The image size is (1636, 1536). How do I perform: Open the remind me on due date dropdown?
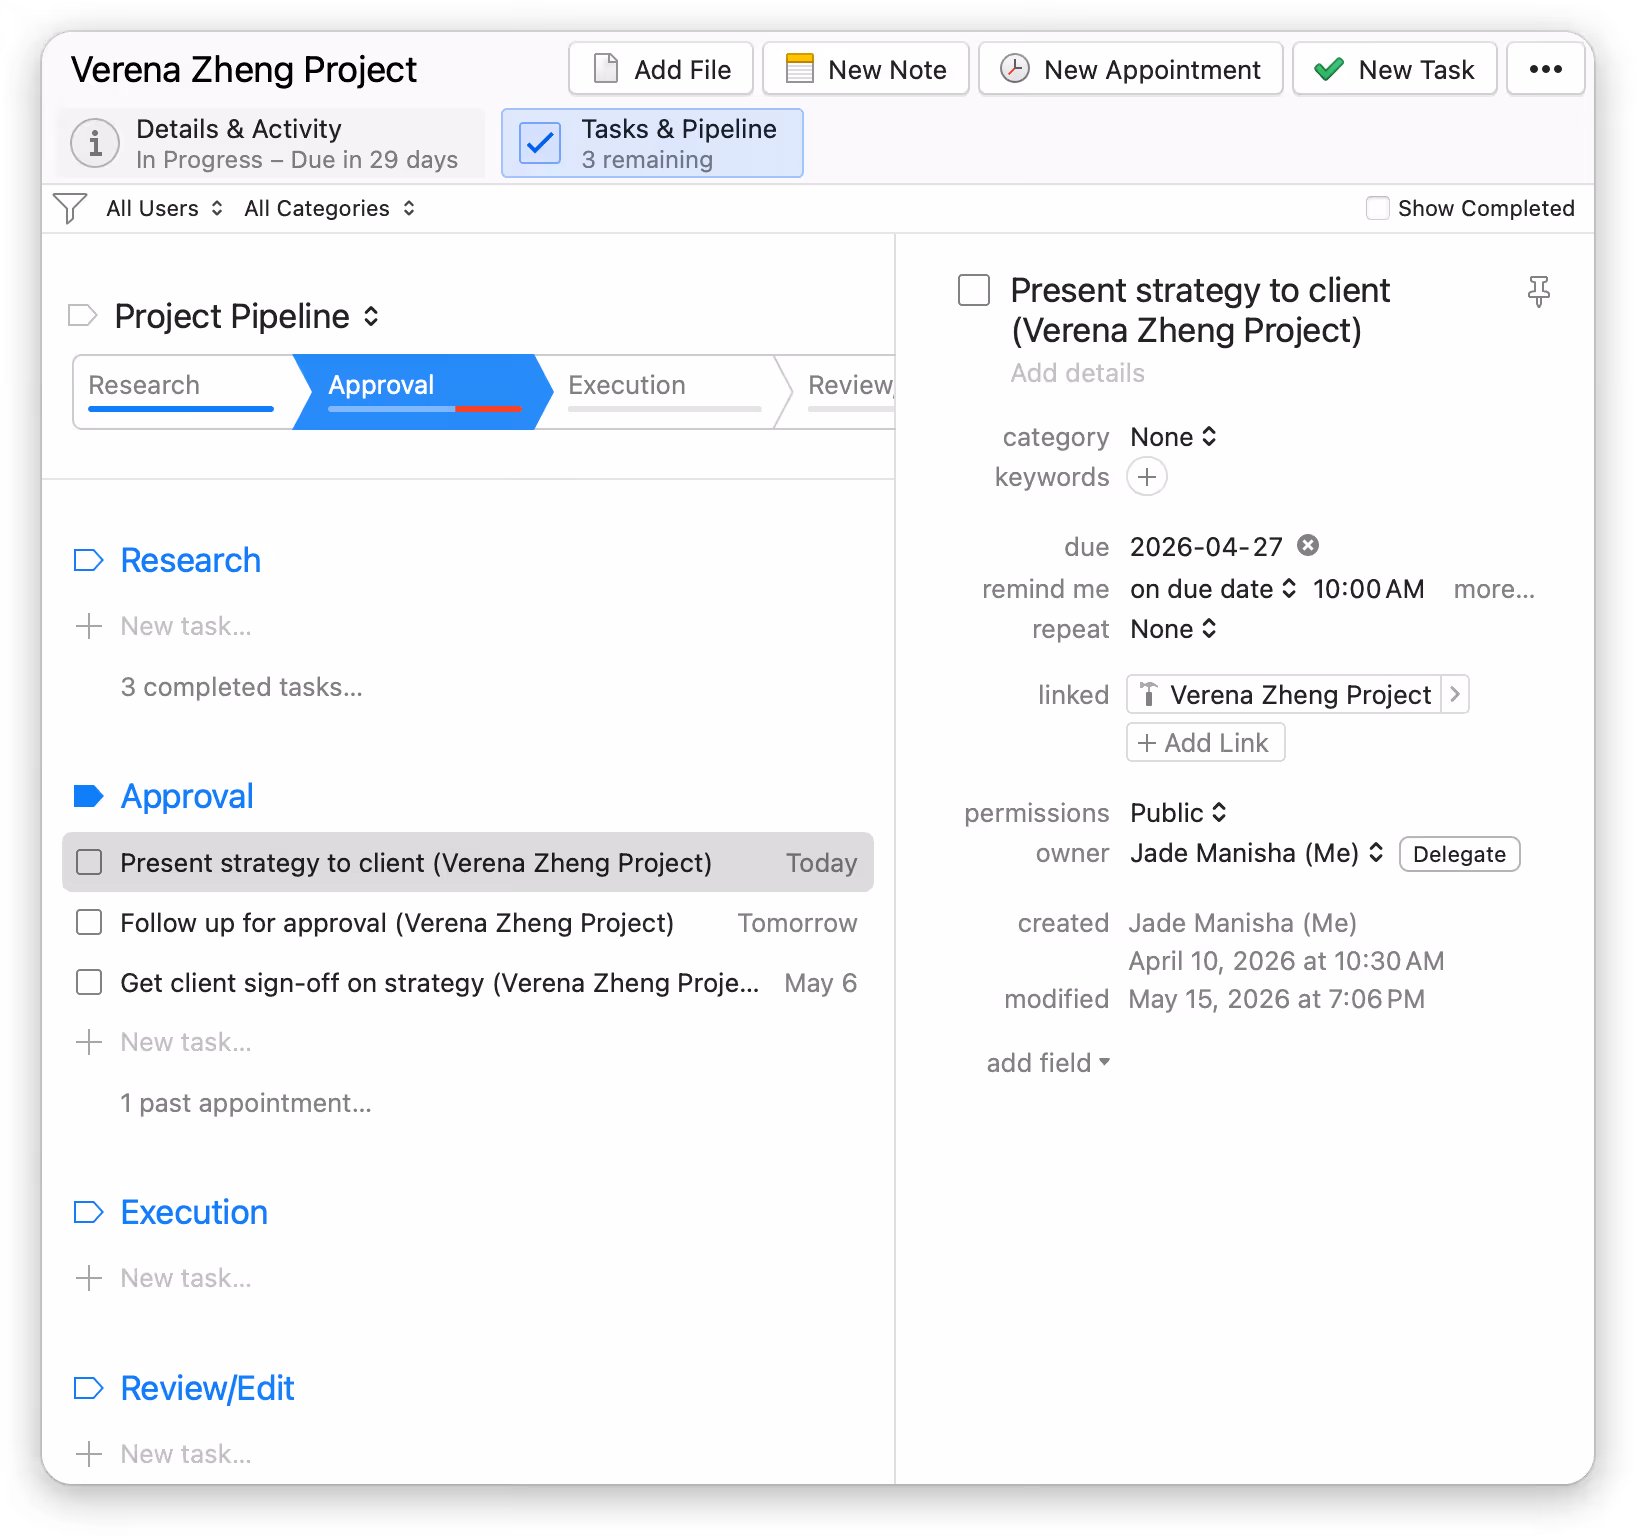[x=1213, y=589]
